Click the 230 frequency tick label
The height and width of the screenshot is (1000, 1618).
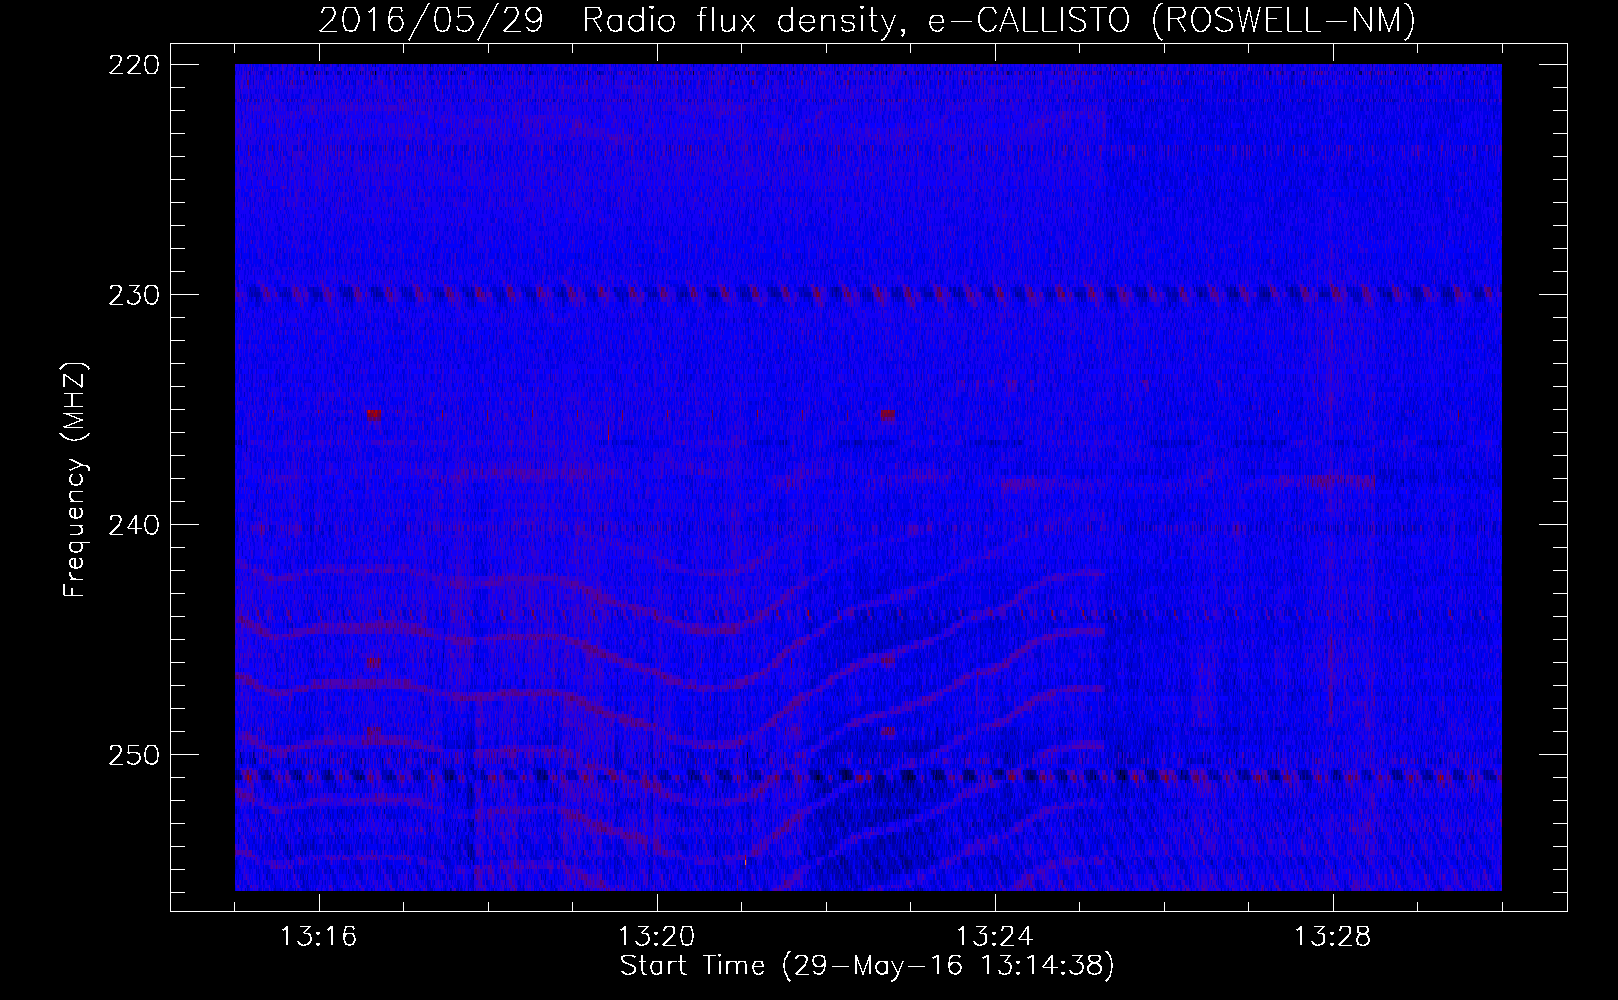click(133, 296)
